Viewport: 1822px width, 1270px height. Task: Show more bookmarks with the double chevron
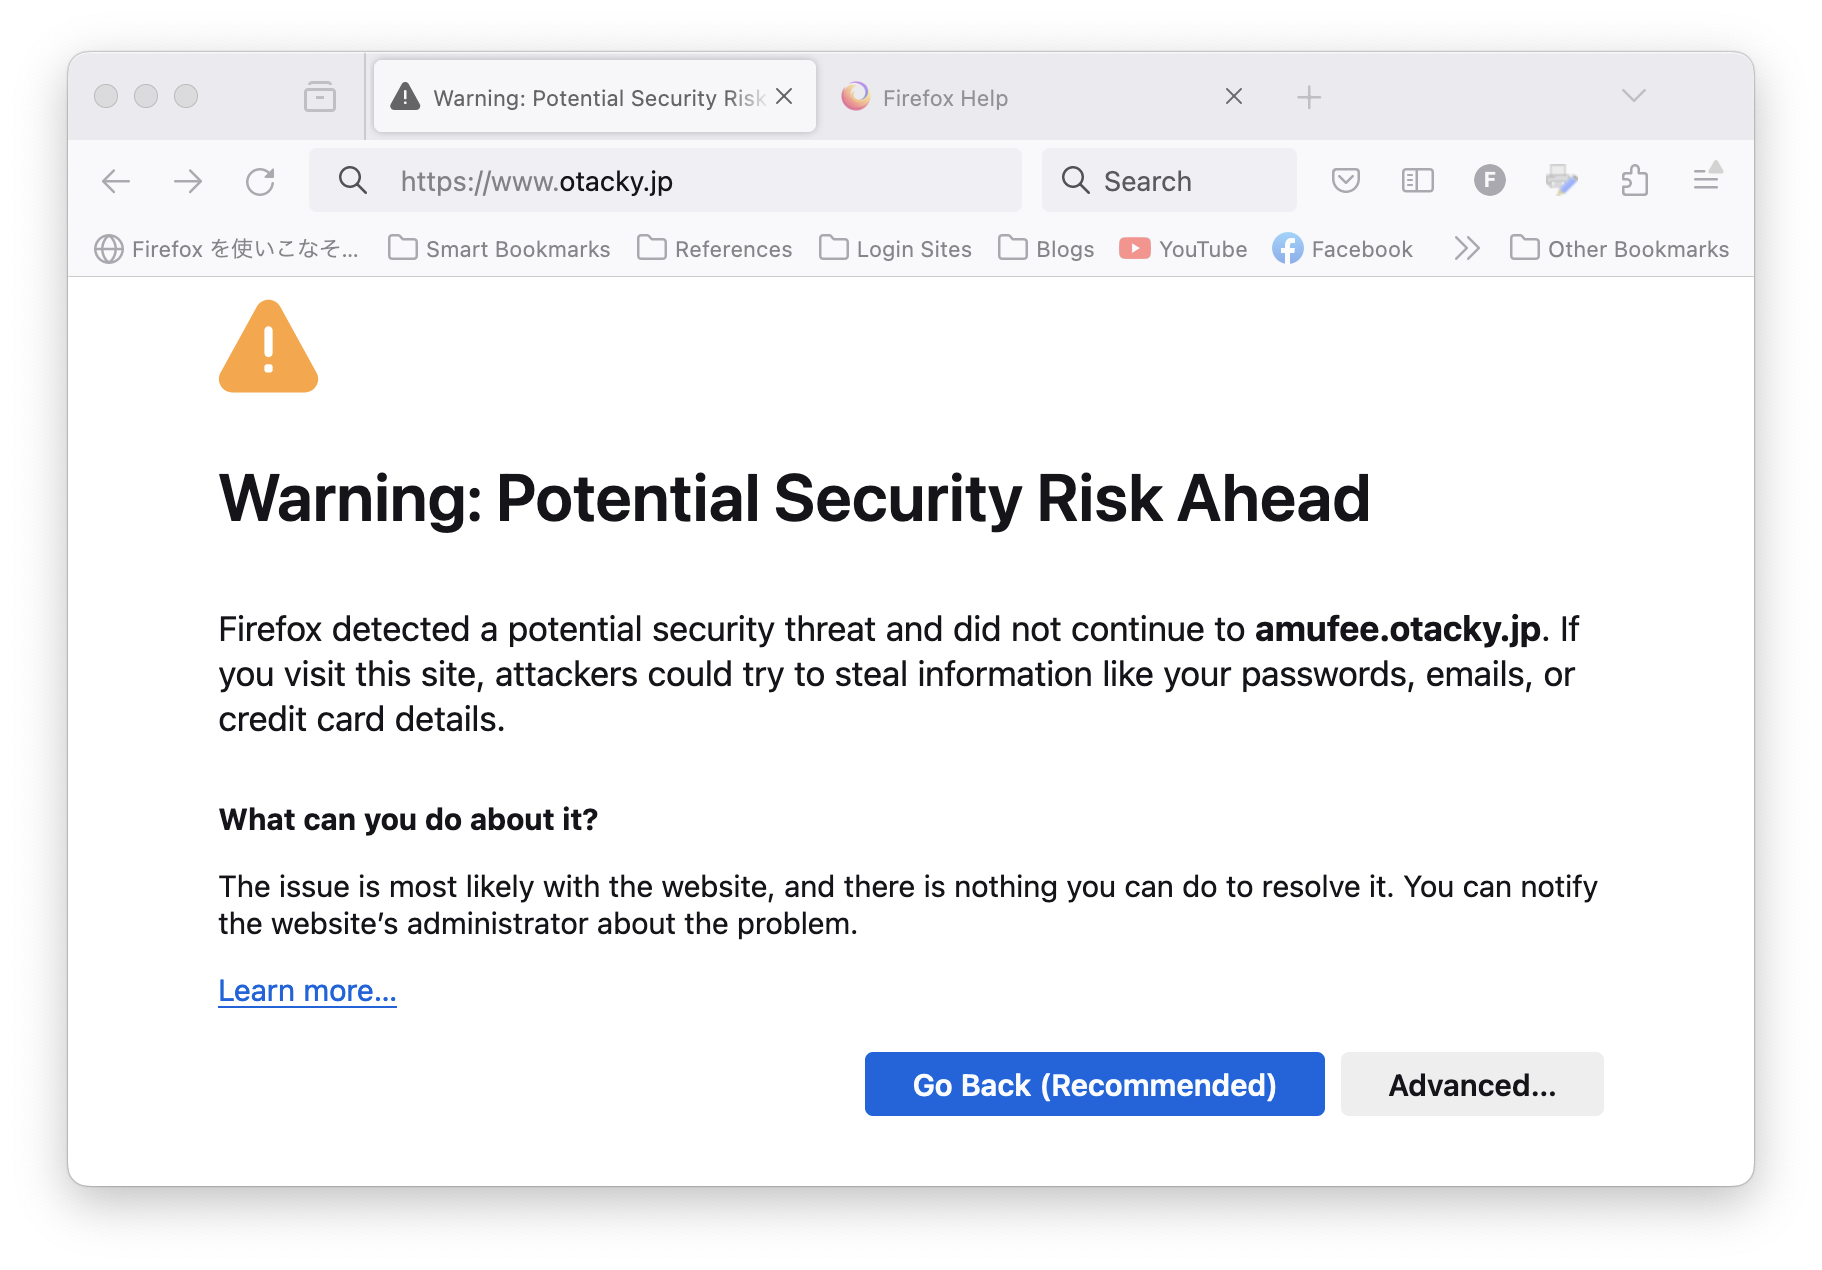[1466, 249]
